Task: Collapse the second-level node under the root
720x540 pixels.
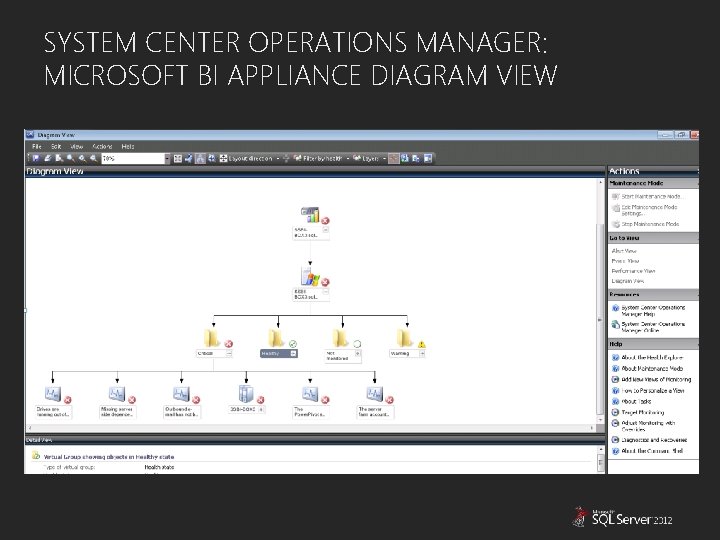Action: tap(326, 292)
